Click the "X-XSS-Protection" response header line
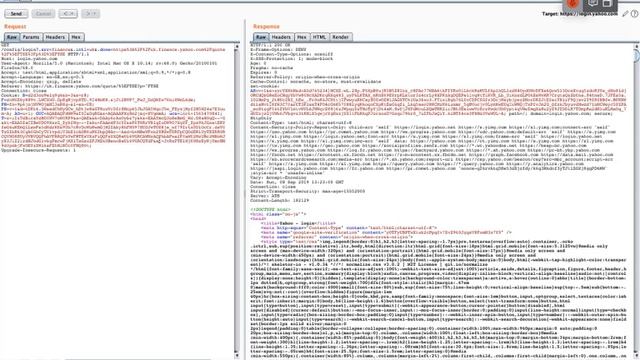Image resolution: width=640 pixels, height=360 pixels. (292, 58)
